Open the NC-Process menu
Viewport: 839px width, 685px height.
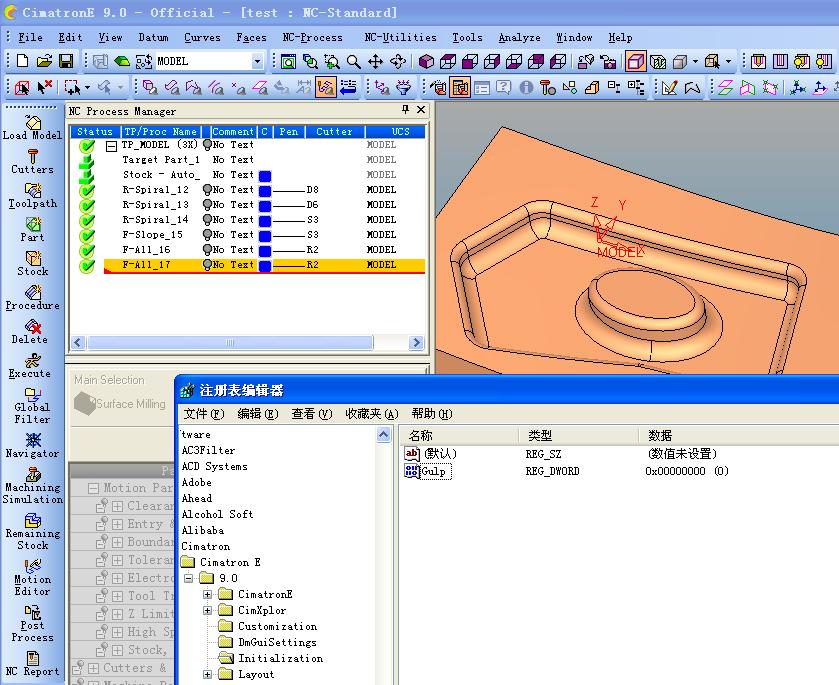(312, 37)
